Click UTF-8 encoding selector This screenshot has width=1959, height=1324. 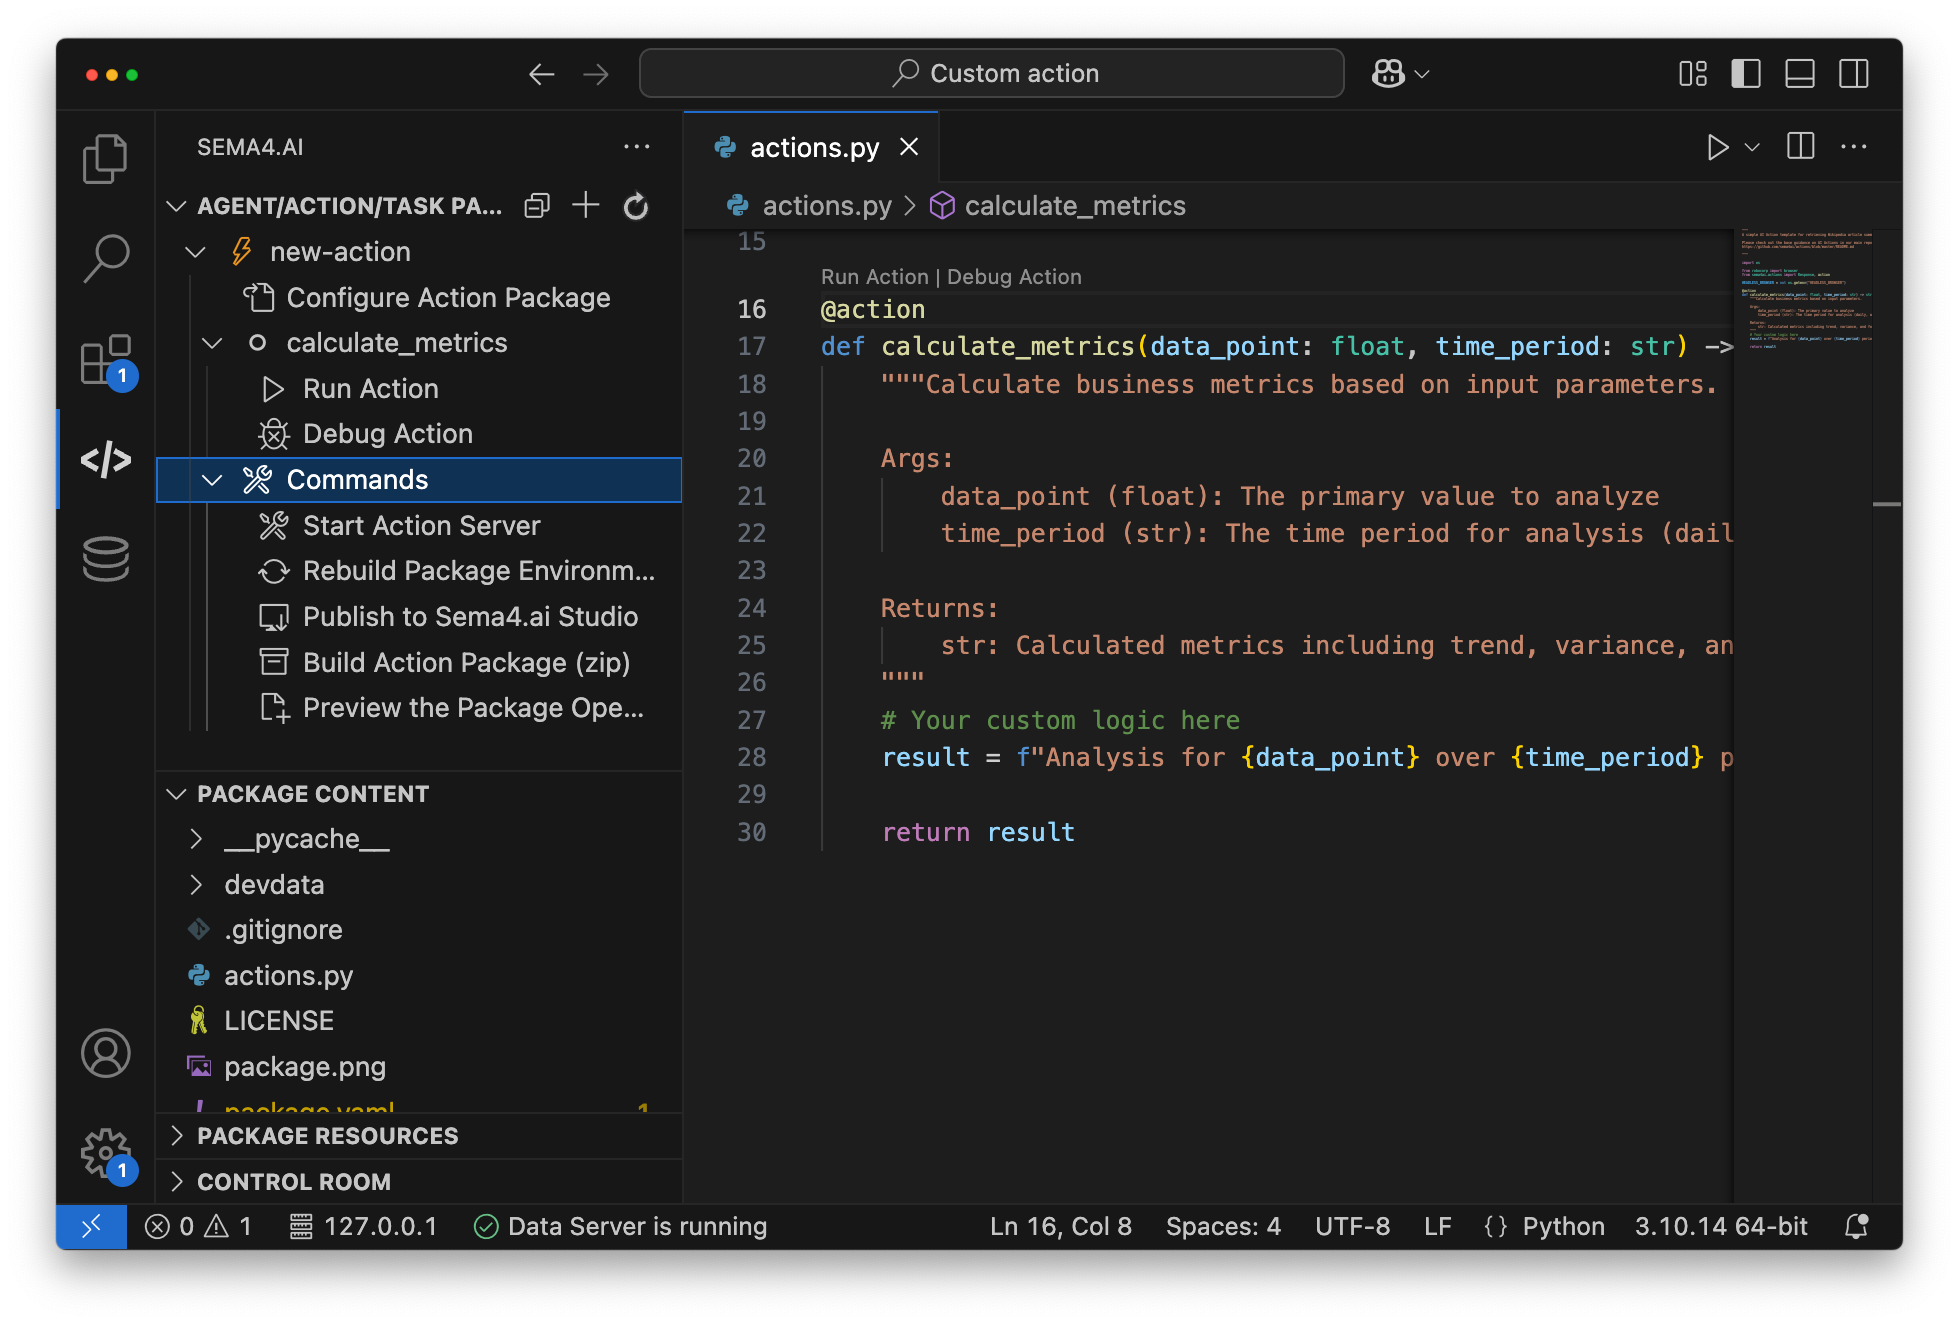1352,1227
